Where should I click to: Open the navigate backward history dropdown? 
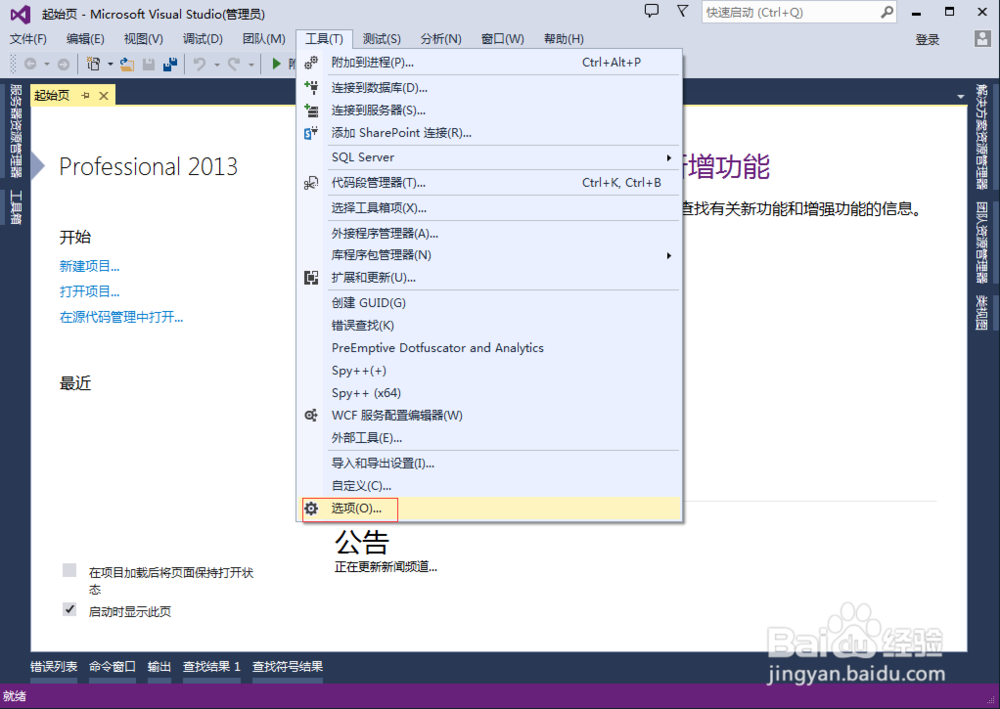(47, 64)
